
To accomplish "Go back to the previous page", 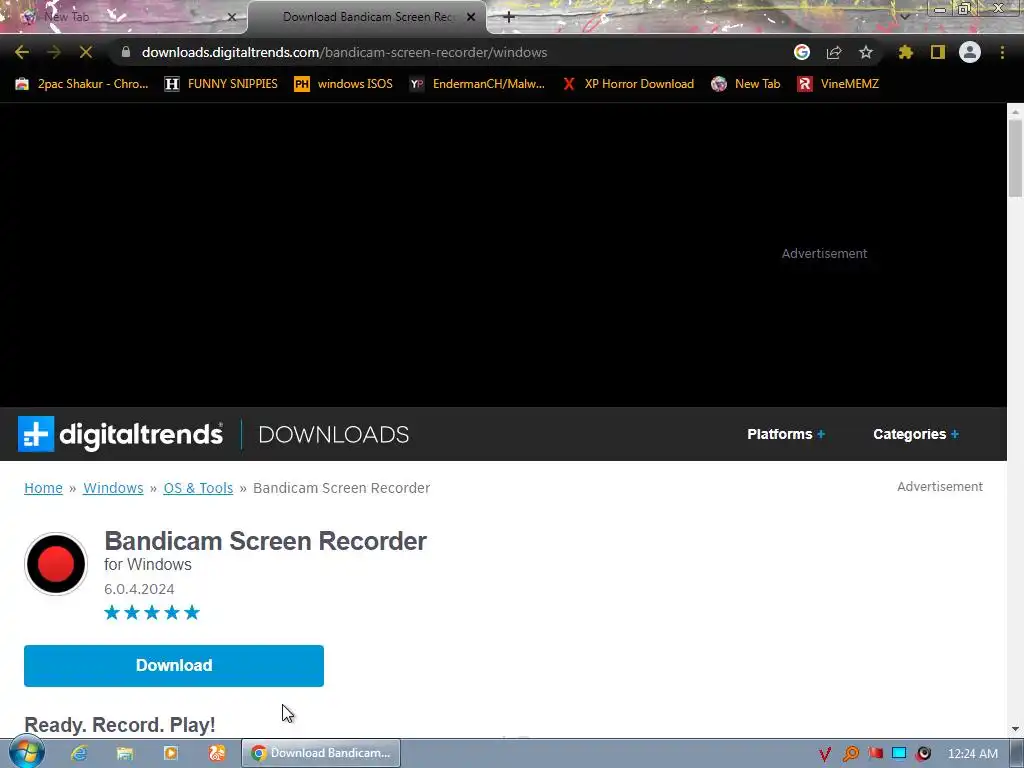I will click(x=22, y=52).
